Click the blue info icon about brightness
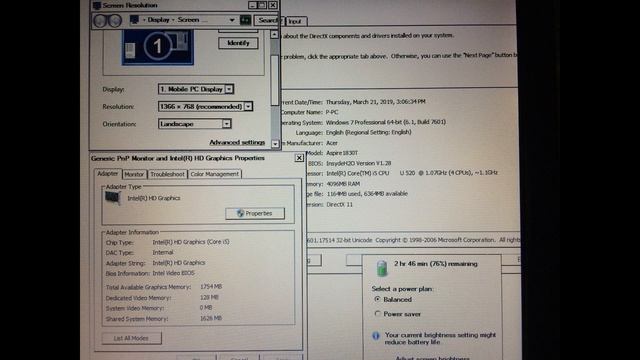 (376, 336)
